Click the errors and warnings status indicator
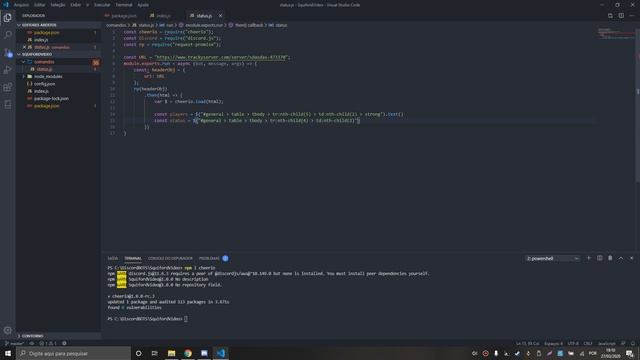 48,343
